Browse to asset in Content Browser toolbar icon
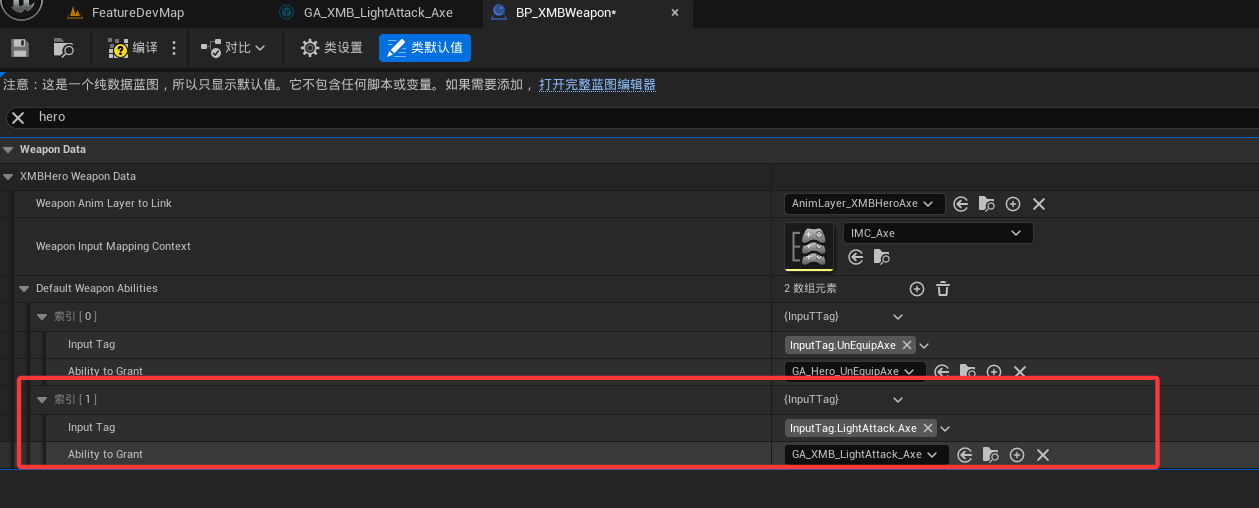This screenshot has height=508, width=1259. (x=64, y=47)
